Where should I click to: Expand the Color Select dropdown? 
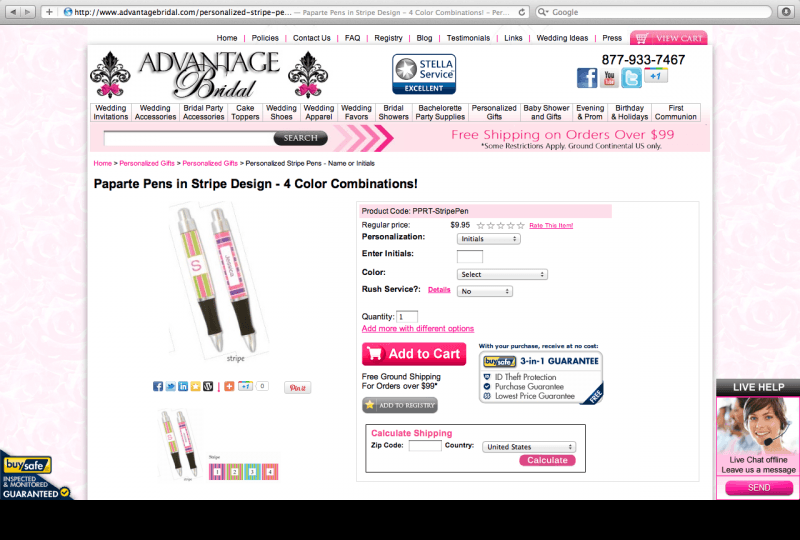[502, 275]
